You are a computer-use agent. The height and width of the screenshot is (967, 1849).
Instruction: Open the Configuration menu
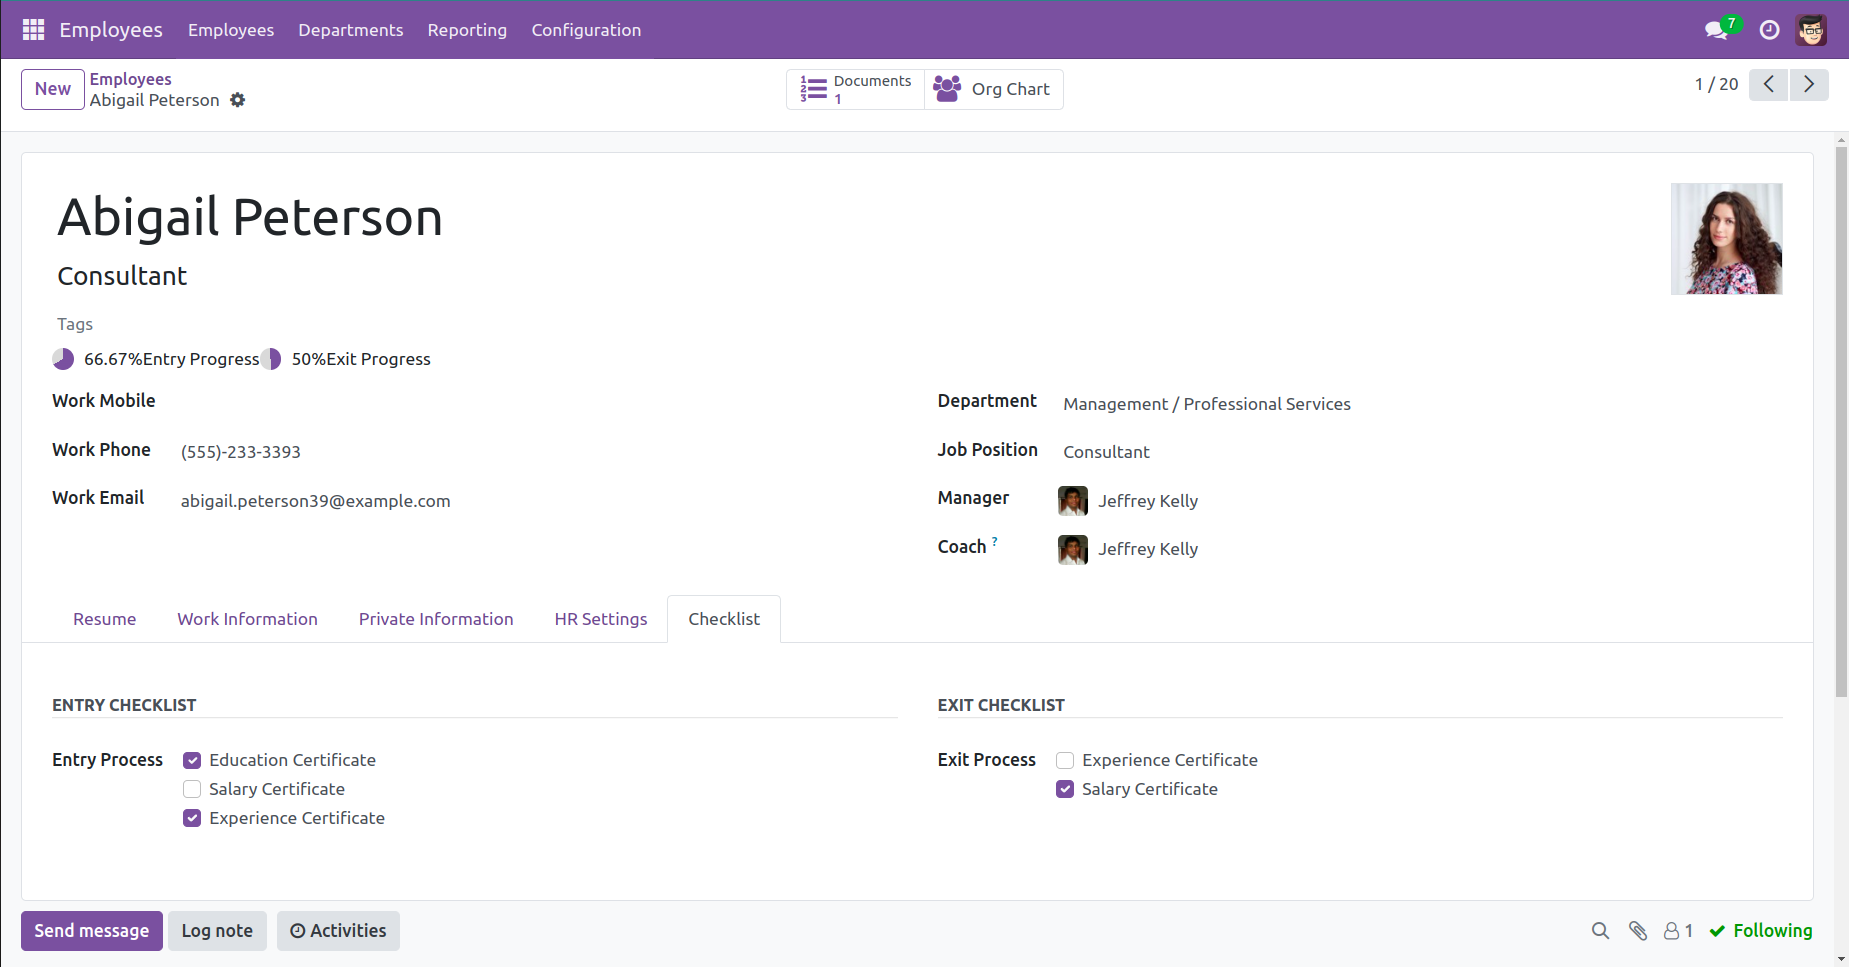click(586, 30)
